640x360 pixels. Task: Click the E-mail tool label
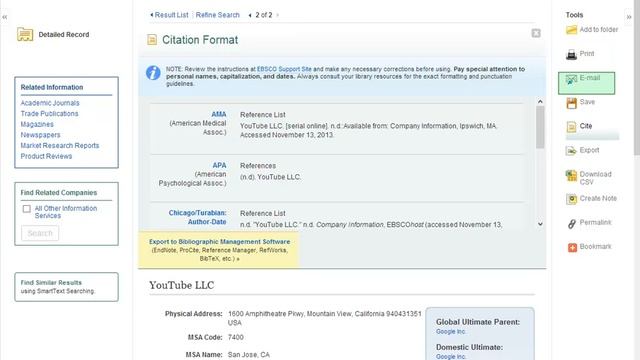590,78
